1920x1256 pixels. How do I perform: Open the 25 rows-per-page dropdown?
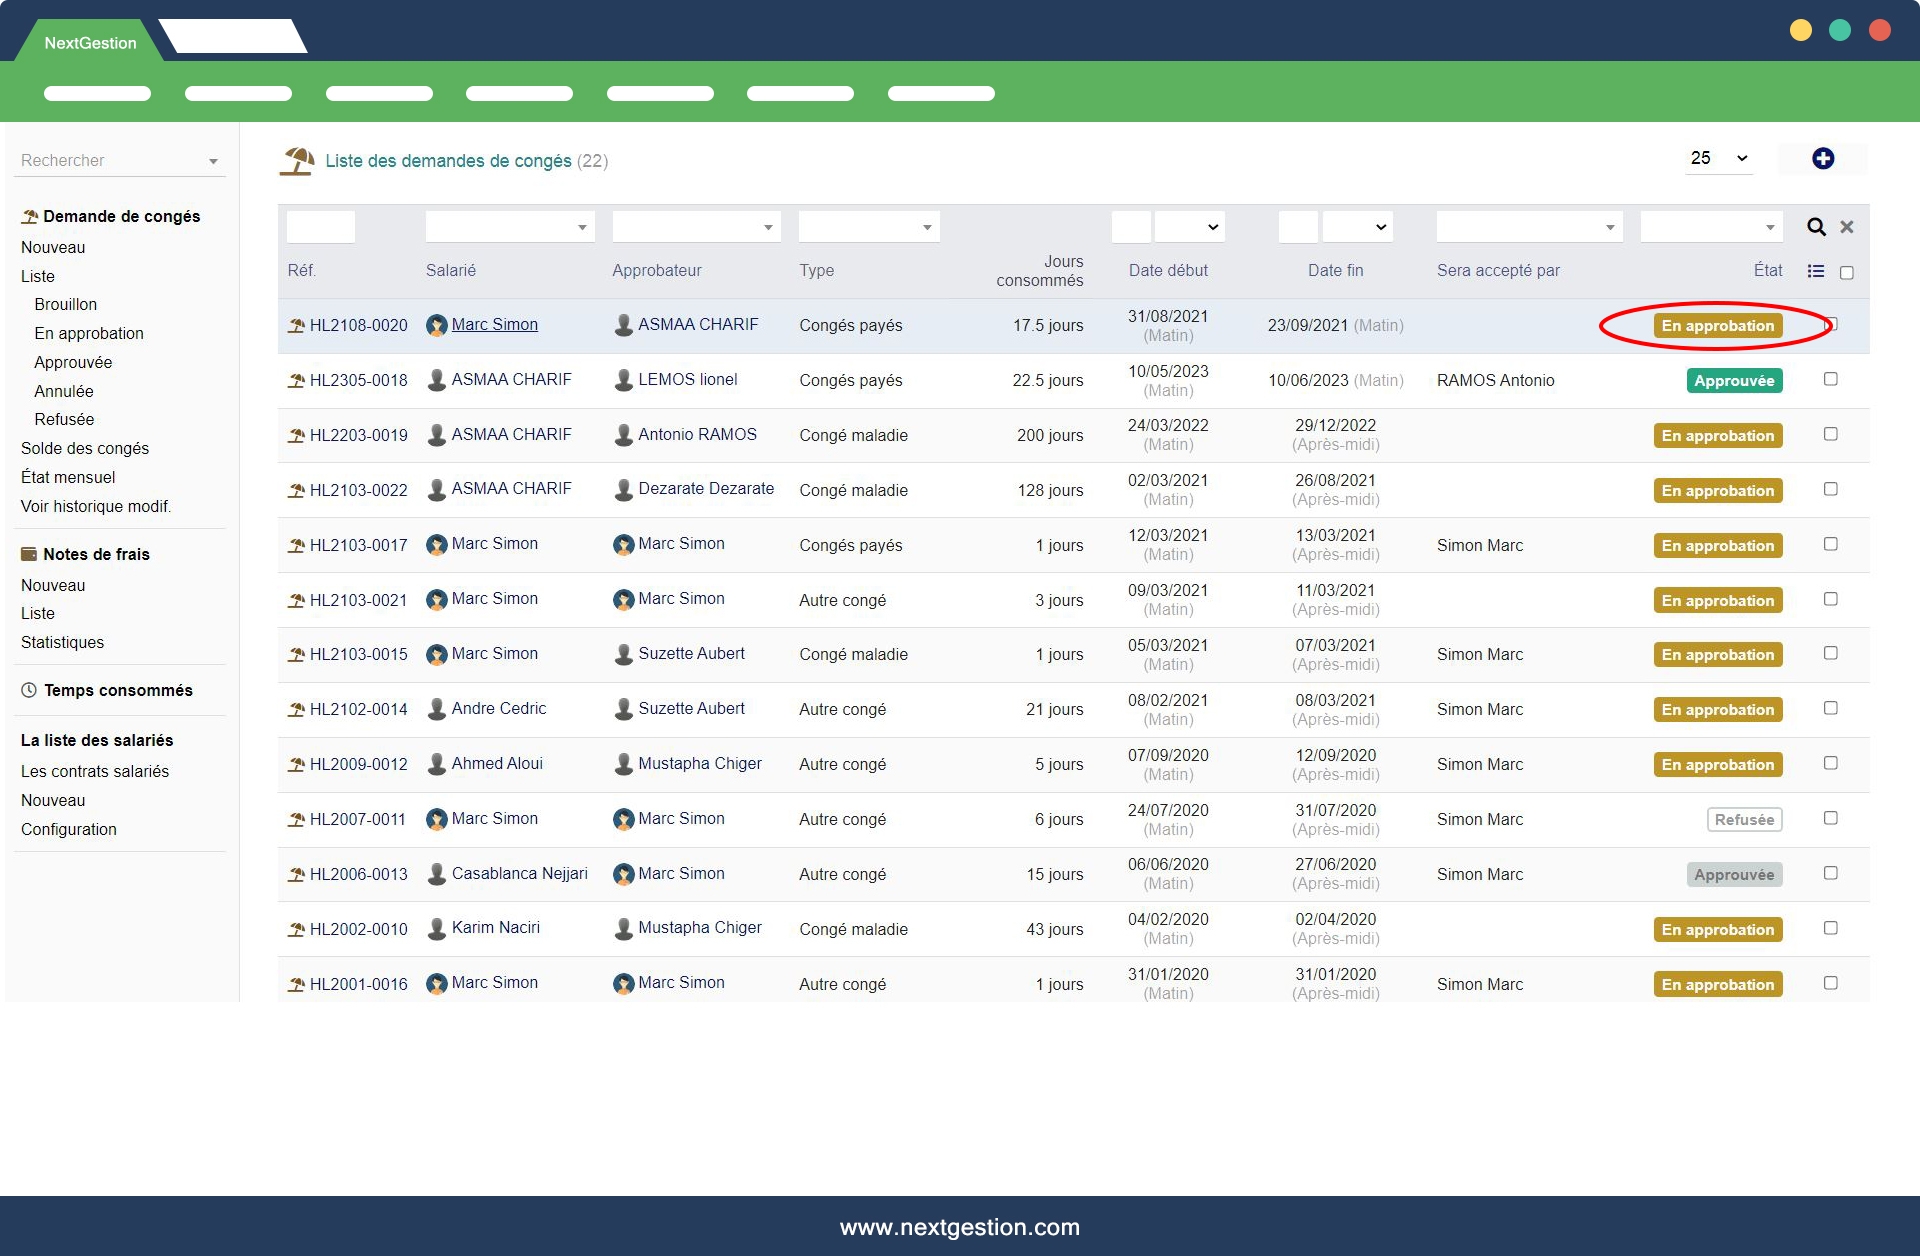click(x=1719, y=158)
